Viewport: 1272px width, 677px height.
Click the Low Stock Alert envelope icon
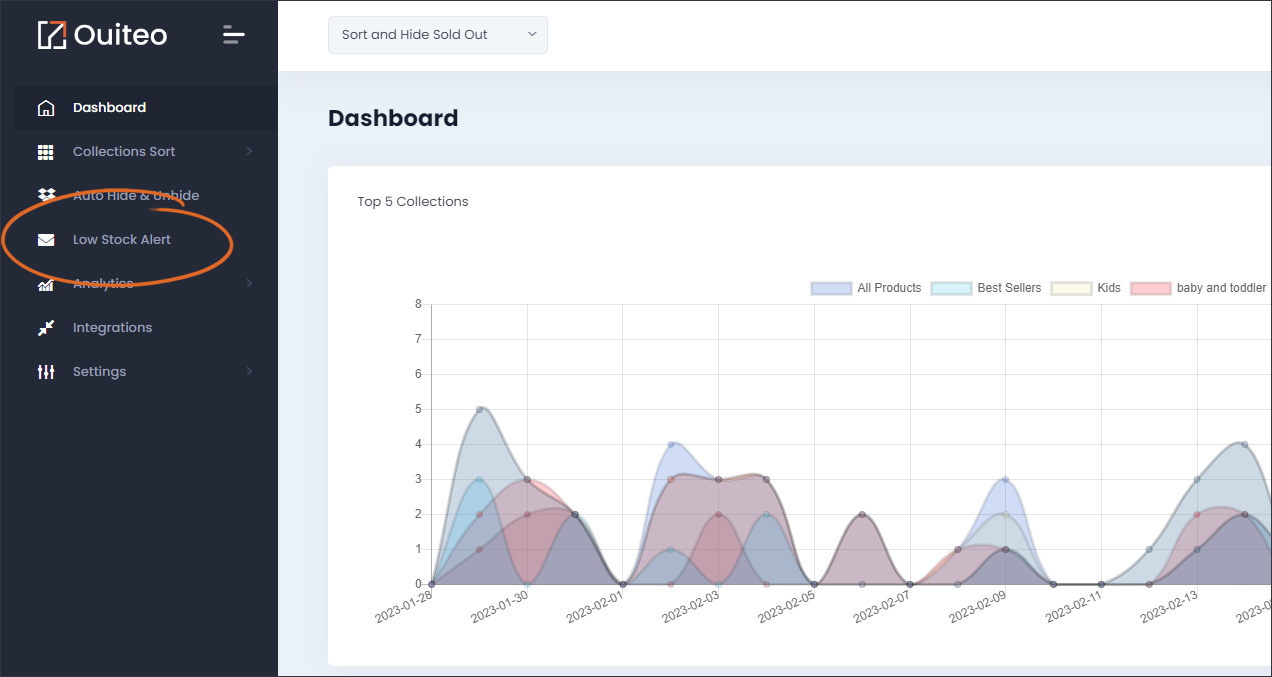pyautogui.click(x=46, y=240)
